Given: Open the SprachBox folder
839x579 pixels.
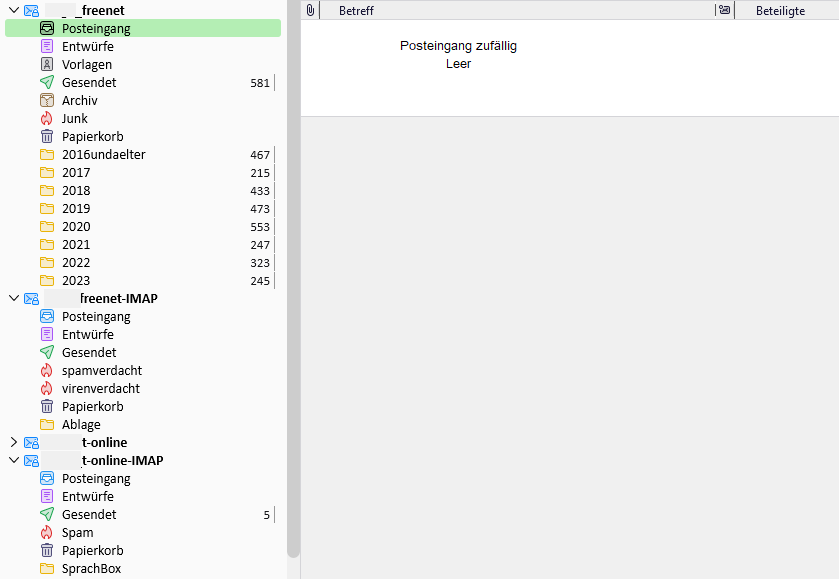Looking at the screenshot, I should [x=92, y=569].
